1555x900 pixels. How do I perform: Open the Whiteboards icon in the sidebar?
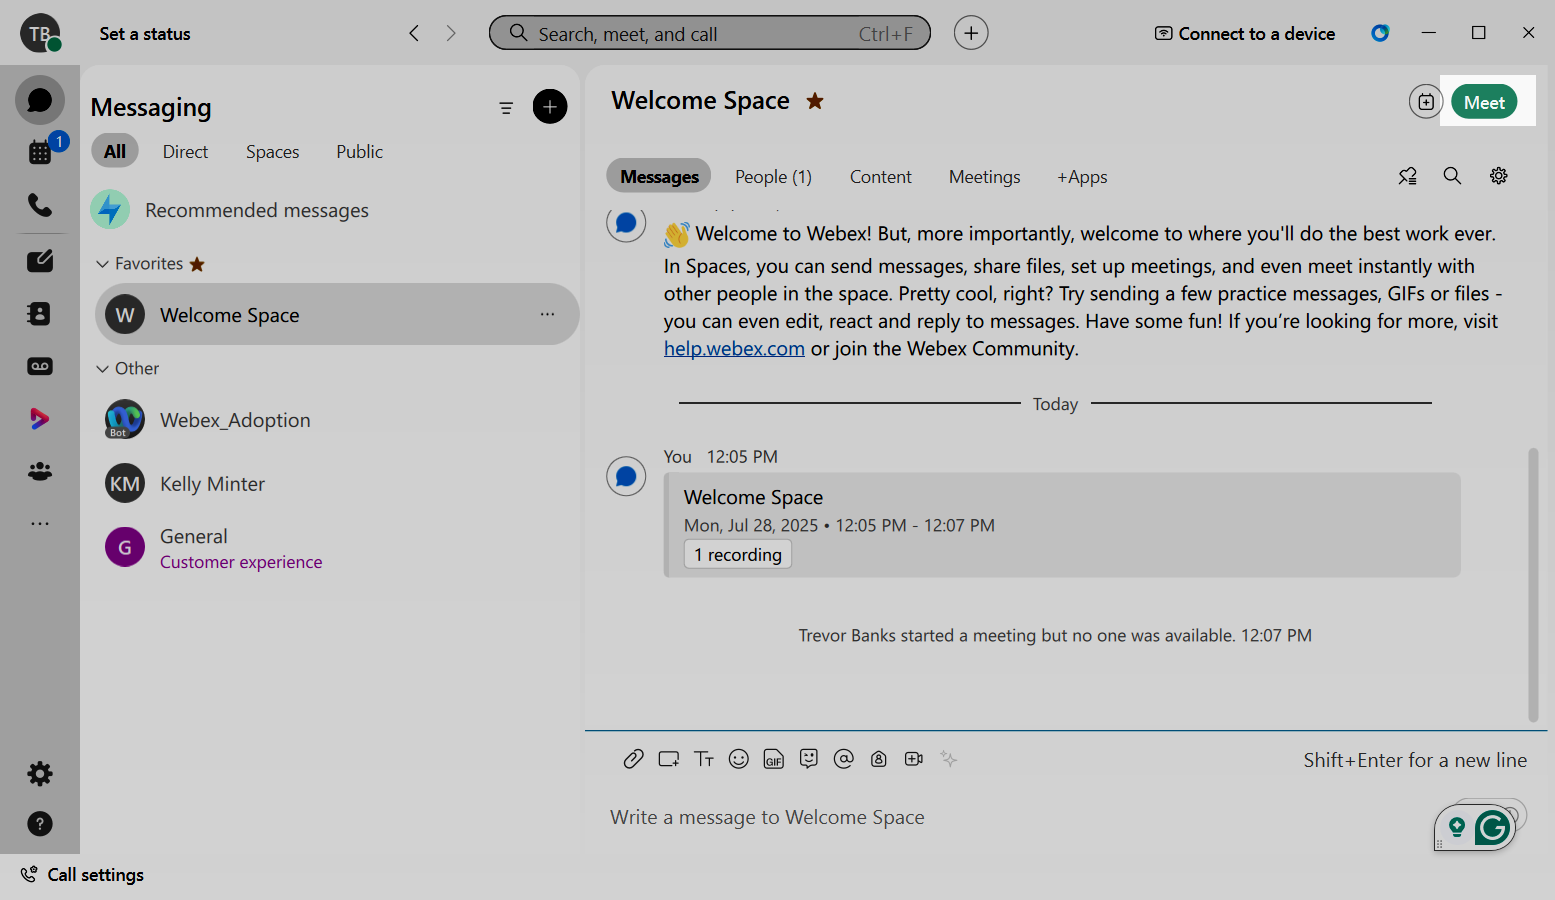point(40,261)
